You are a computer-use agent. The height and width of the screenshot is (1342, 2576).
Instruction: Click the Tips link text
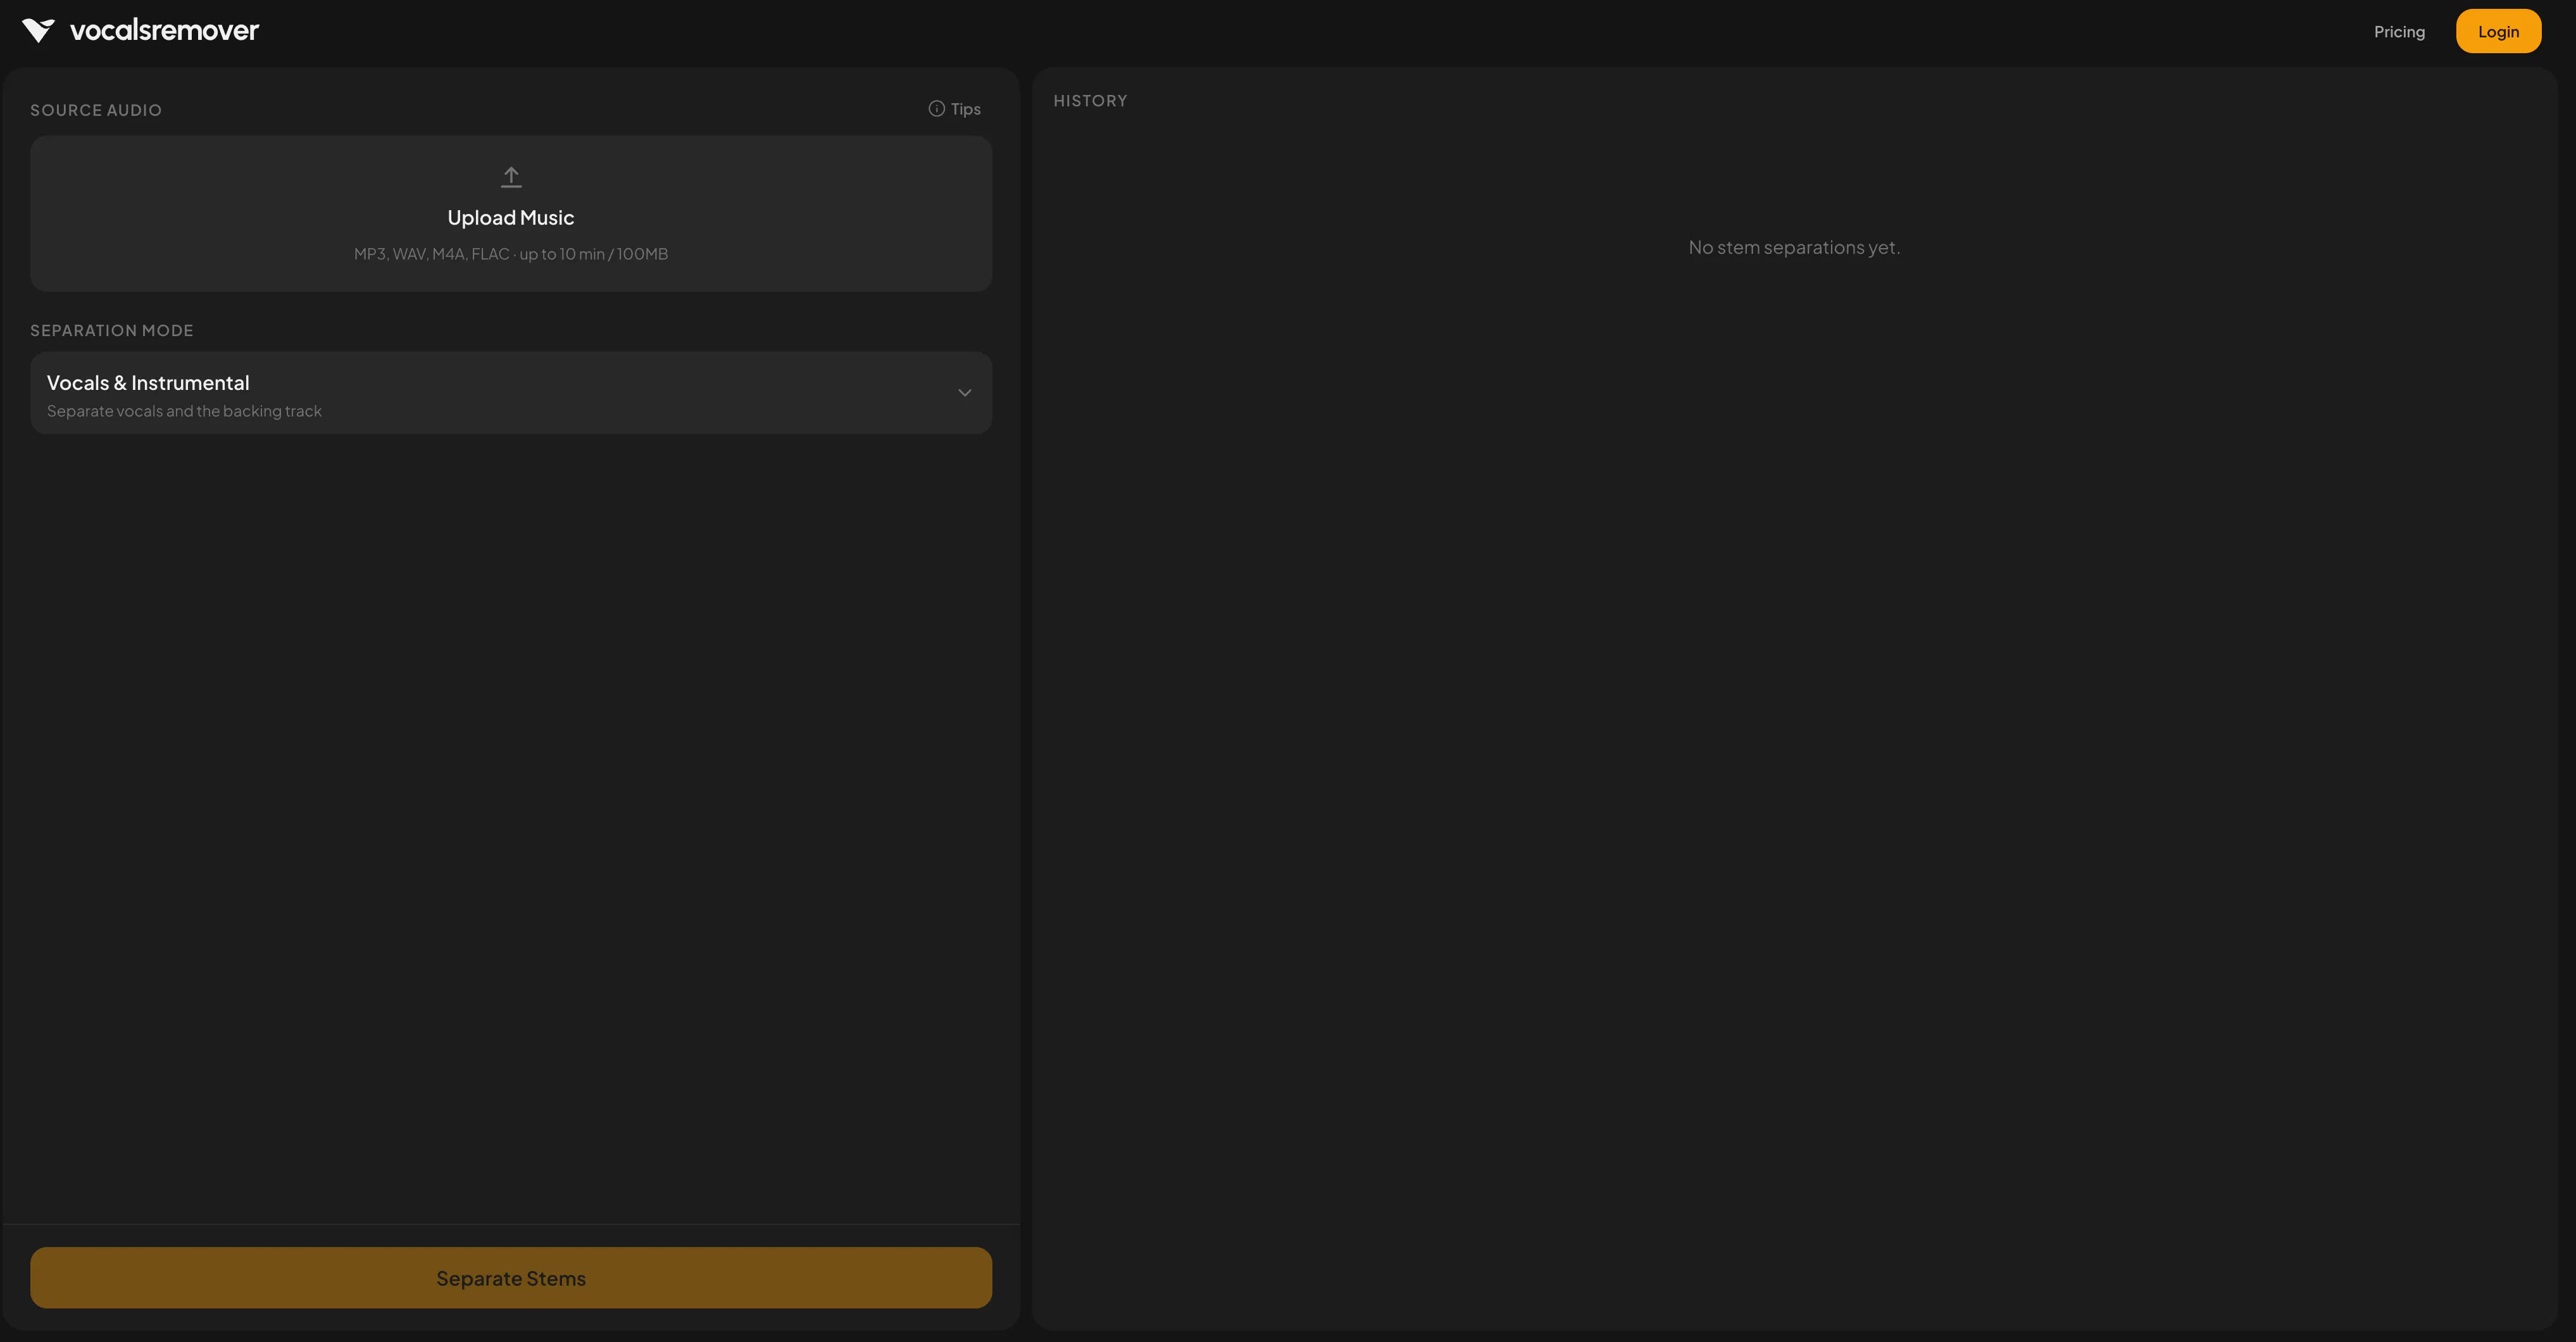click(965, 109)
